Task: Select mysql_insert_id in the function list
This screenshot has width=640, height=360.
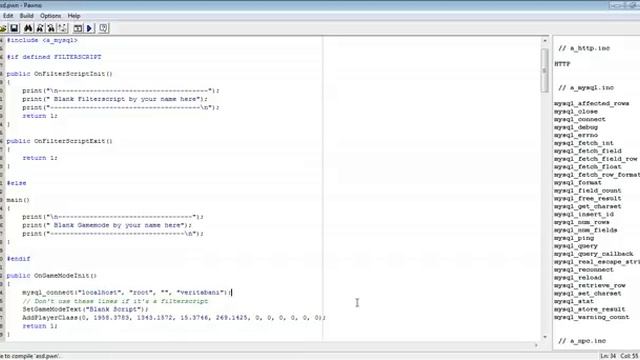Action: 584,214
